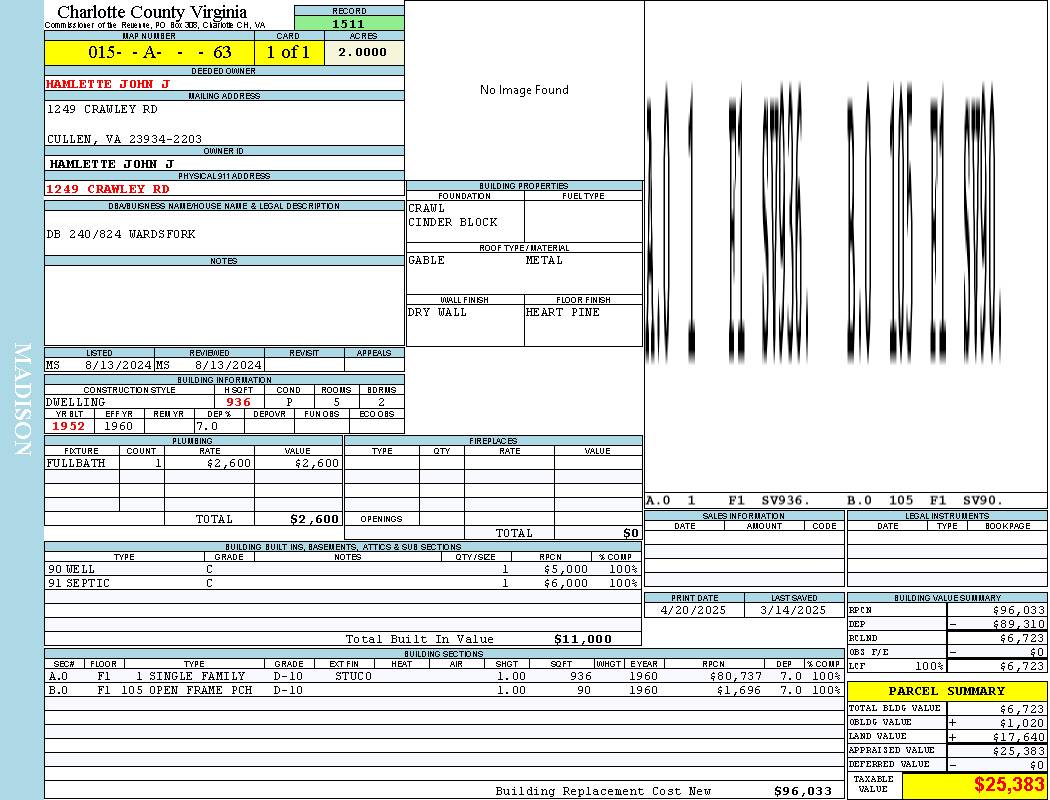Click section RPCN value $80,737

point(735,676)
